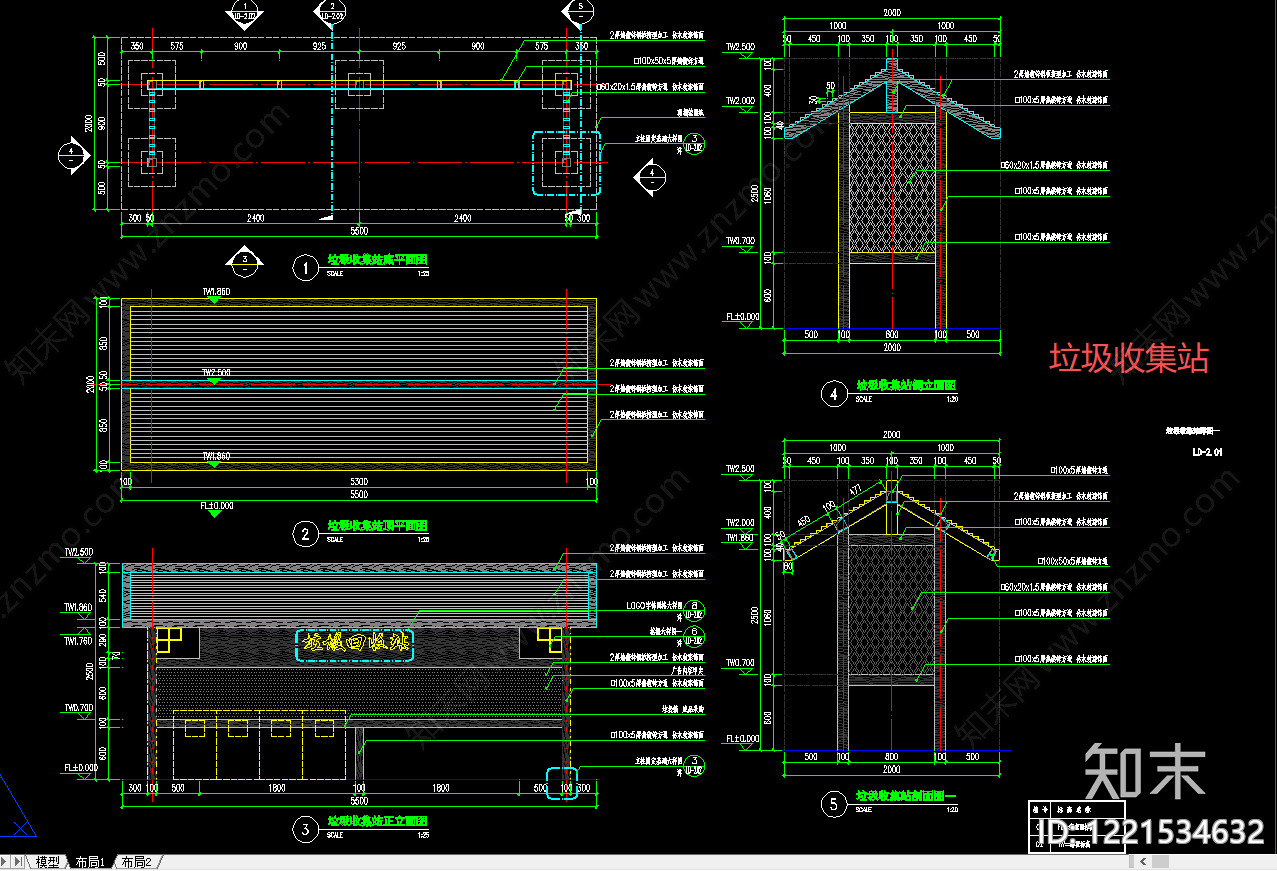1277x871 pixels.
Task: Click section marker 4 left of the plan
Action: click(72, 156)
